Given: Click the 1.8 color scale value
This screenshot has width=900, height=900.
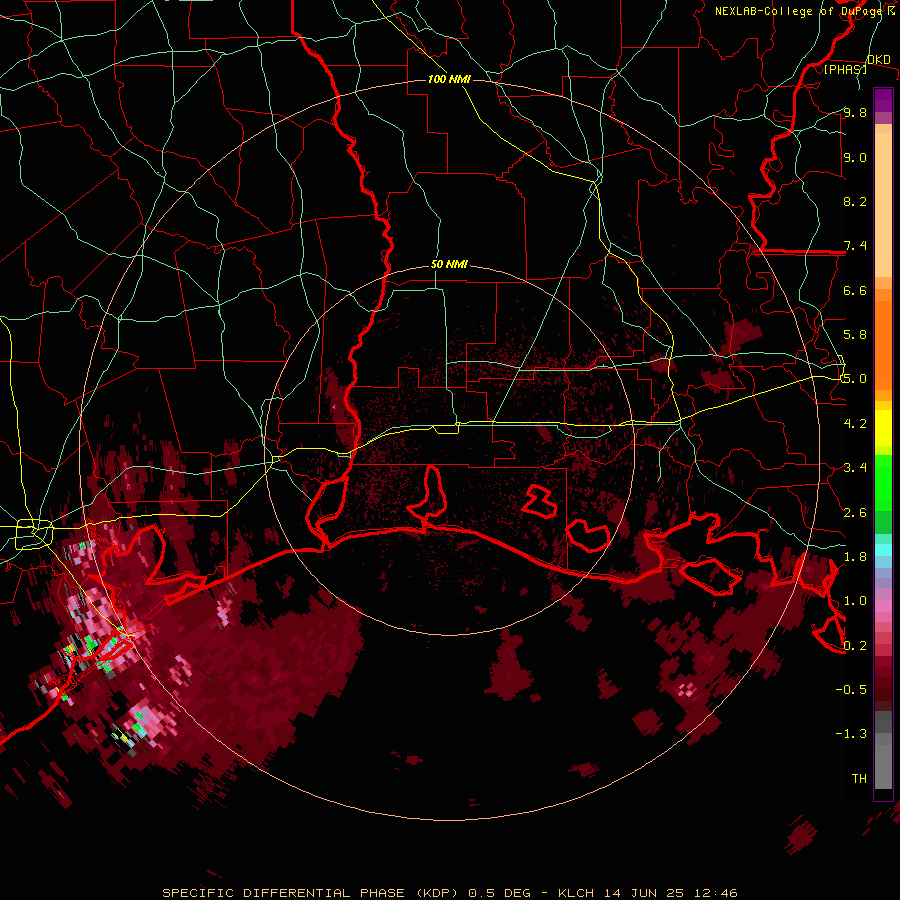Looking at the screenshot, I should point(855,557).
